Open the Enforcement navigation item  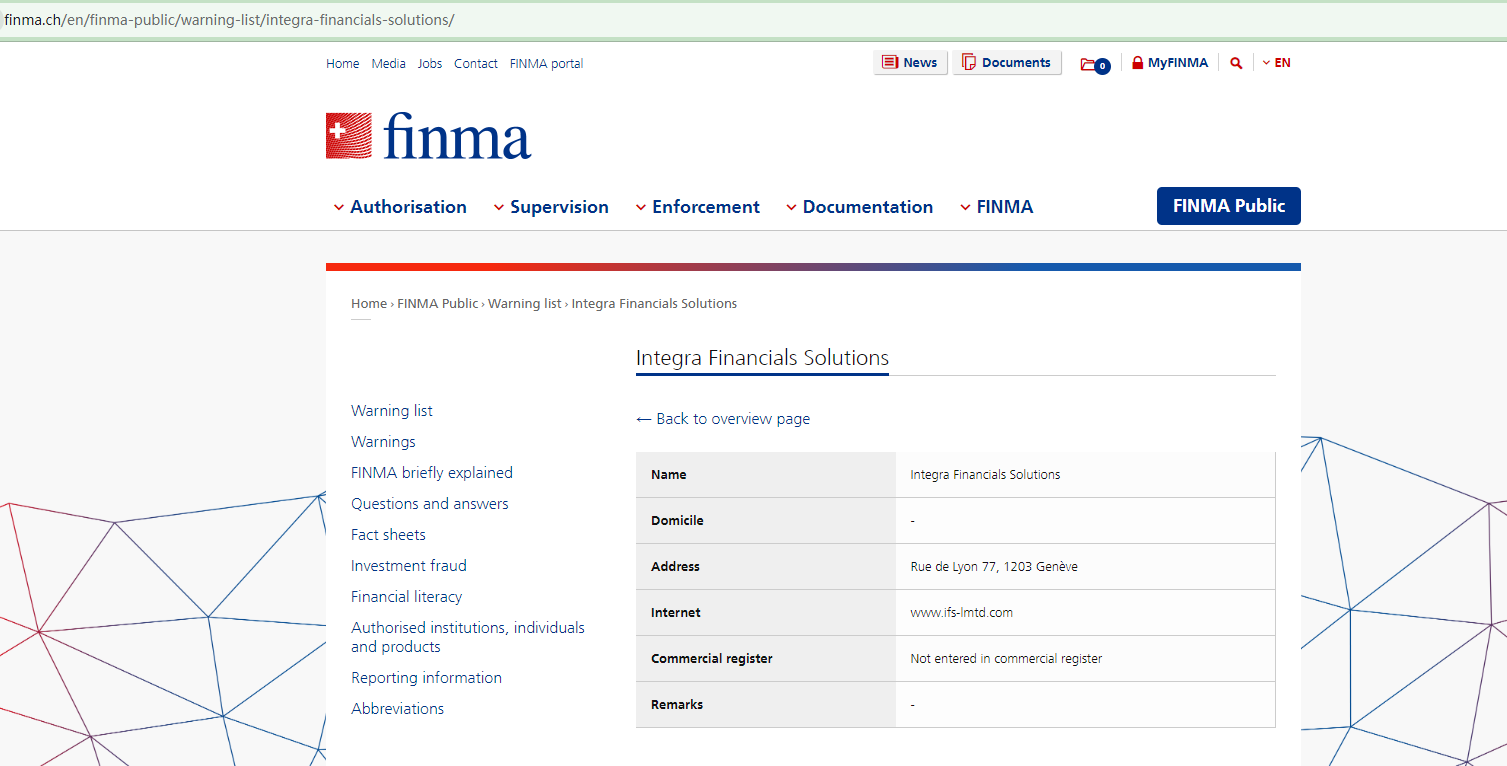click(x=705, y=207)
